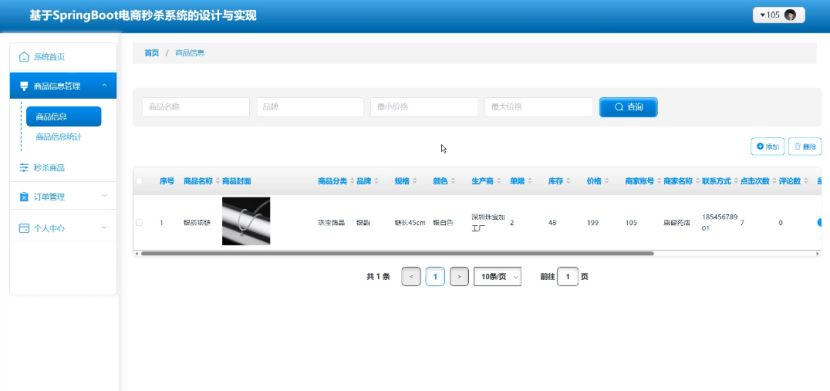Select 商品信息 submenu item

64,116
